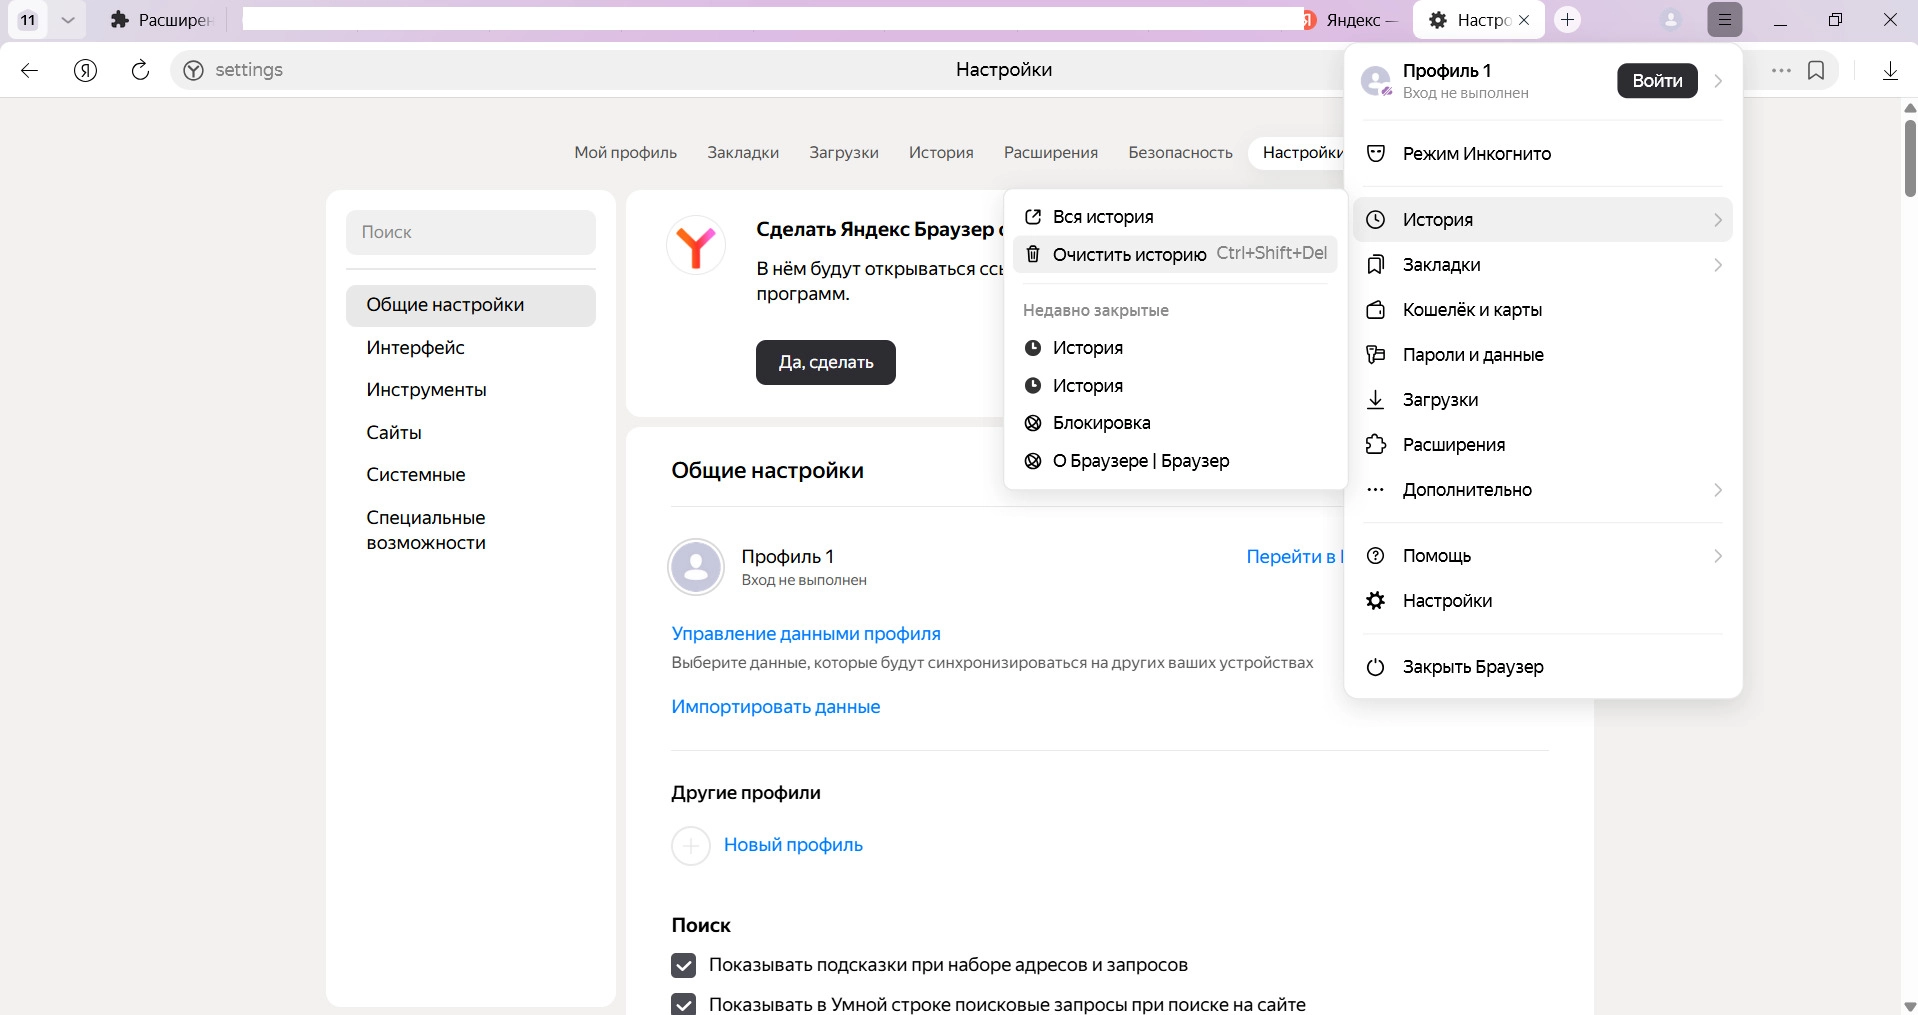Expand the Профиль 1 chevron in the menu
The width and height of the screenshot is (1918, 1015).
[x=1718, y=81]
